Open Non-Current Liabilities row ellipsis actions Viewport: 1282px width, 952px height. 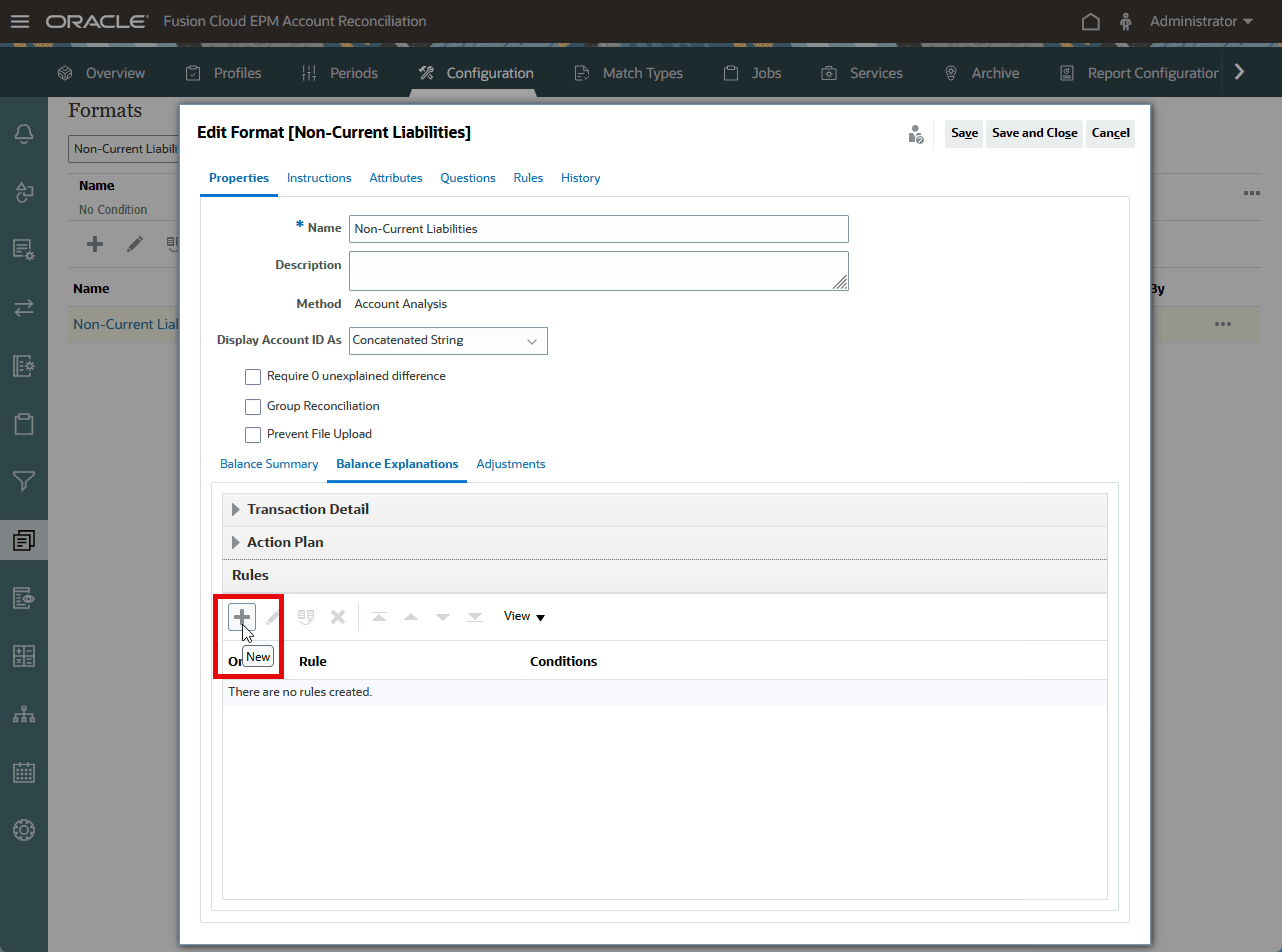coord(1223,324)
